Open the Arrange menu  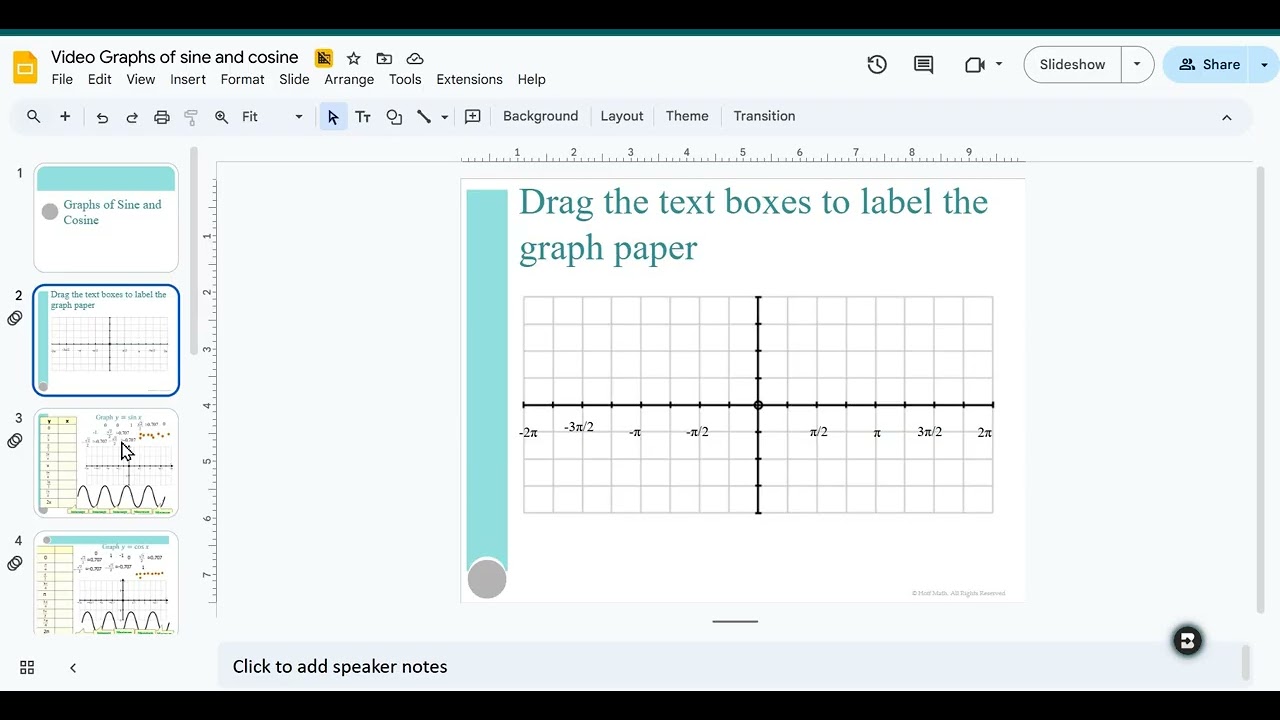click(x=349, y=80)
